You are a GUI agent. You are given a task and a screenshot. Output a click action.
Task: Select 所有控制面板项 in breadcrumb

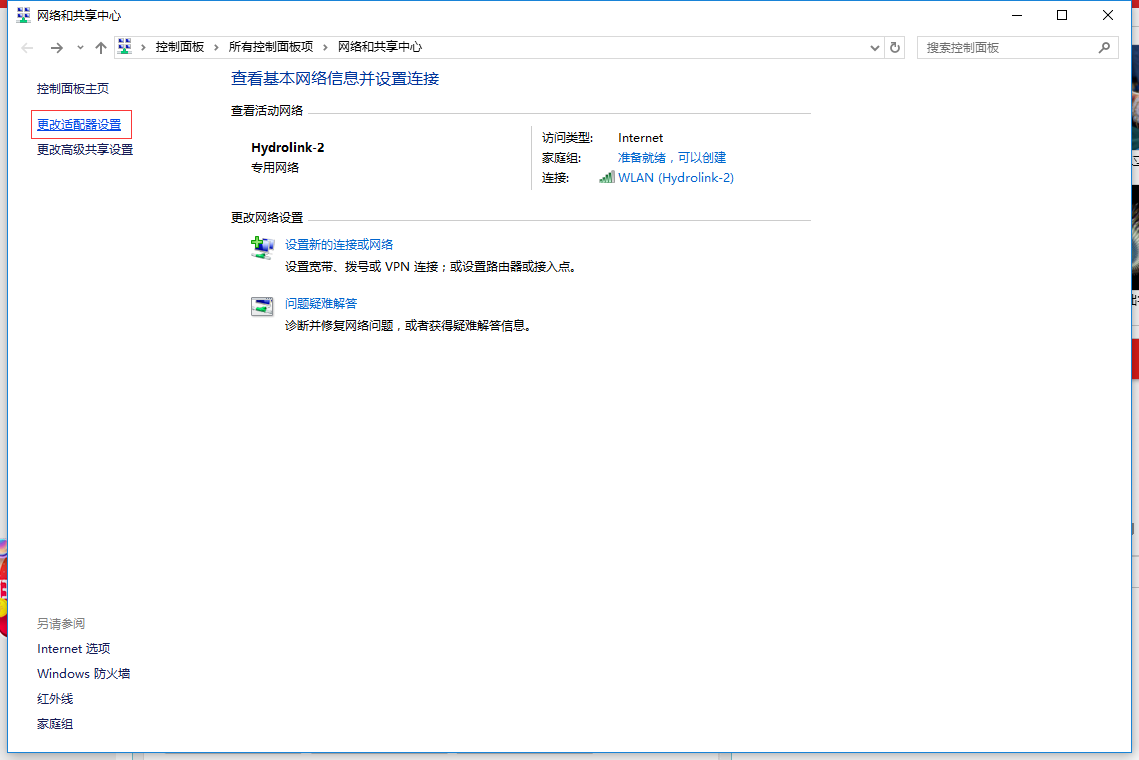[x=271, y=47]
